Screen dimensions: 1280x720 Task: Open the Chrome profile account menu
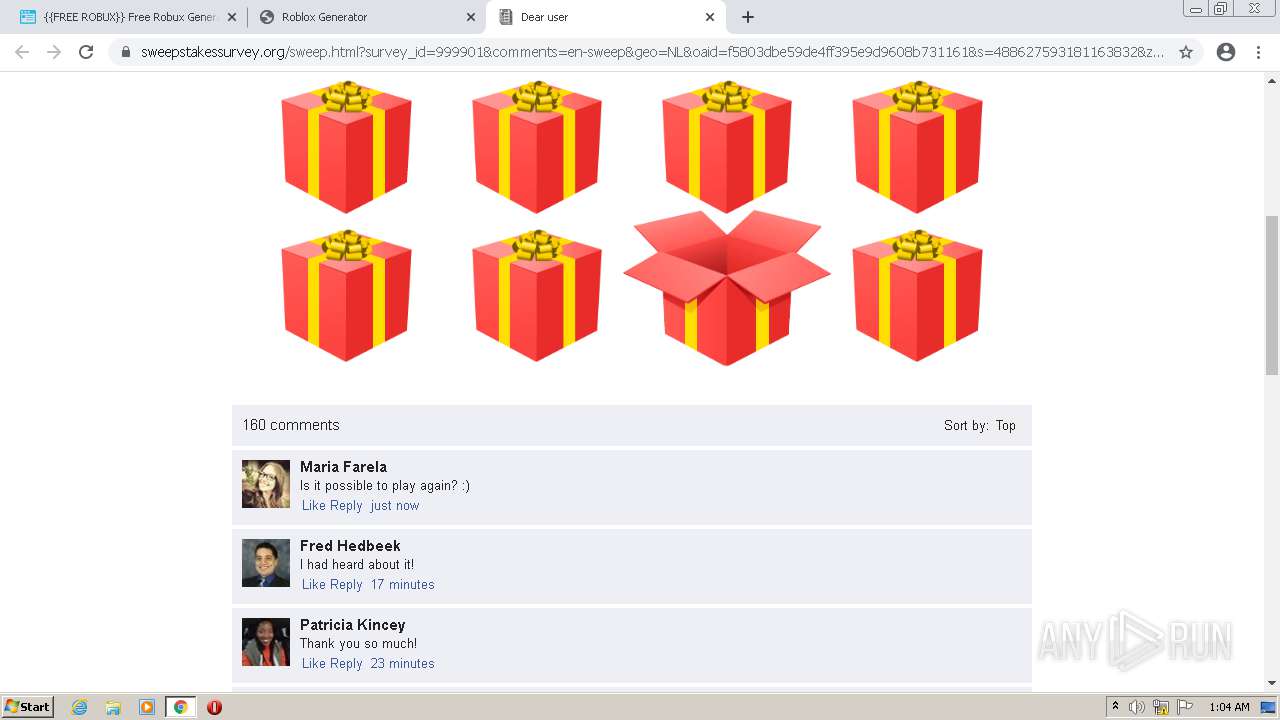coord(1226,52)
